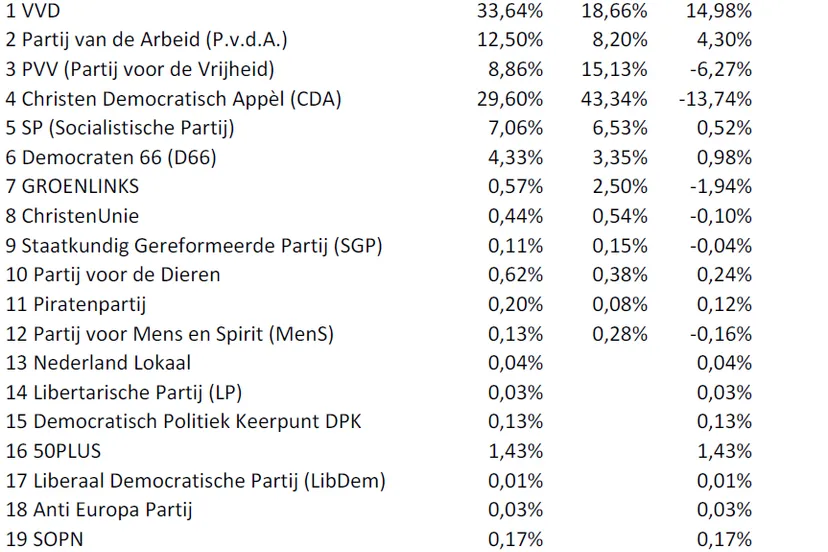828x552 pixels.
Task: Click the 15,13% value in the PVV row
Action: click(x=614, y=69)
